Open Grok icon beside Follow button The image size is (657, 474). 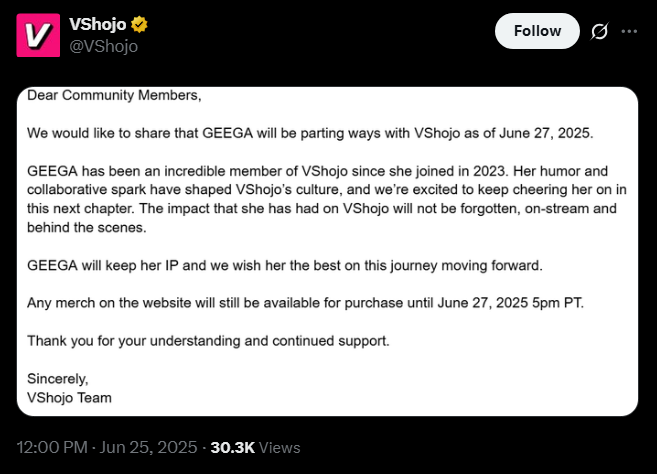click(x=600, y=31)
